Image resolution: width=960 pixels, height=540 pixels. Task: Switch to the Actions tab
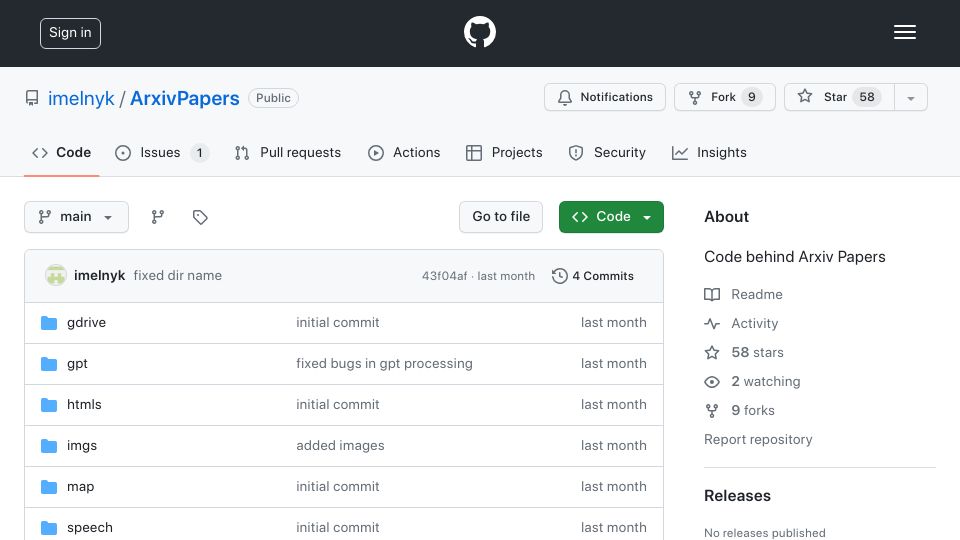coord(403,152)
